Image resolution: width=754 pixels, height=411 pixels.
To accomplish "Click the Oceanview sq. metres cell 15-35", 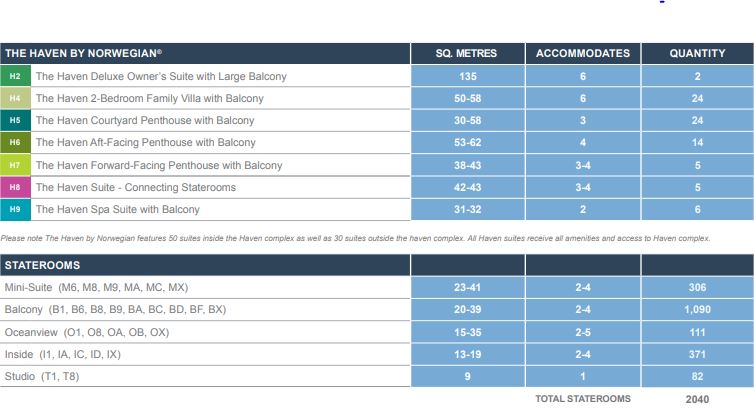I will click(x=466, y=332).
